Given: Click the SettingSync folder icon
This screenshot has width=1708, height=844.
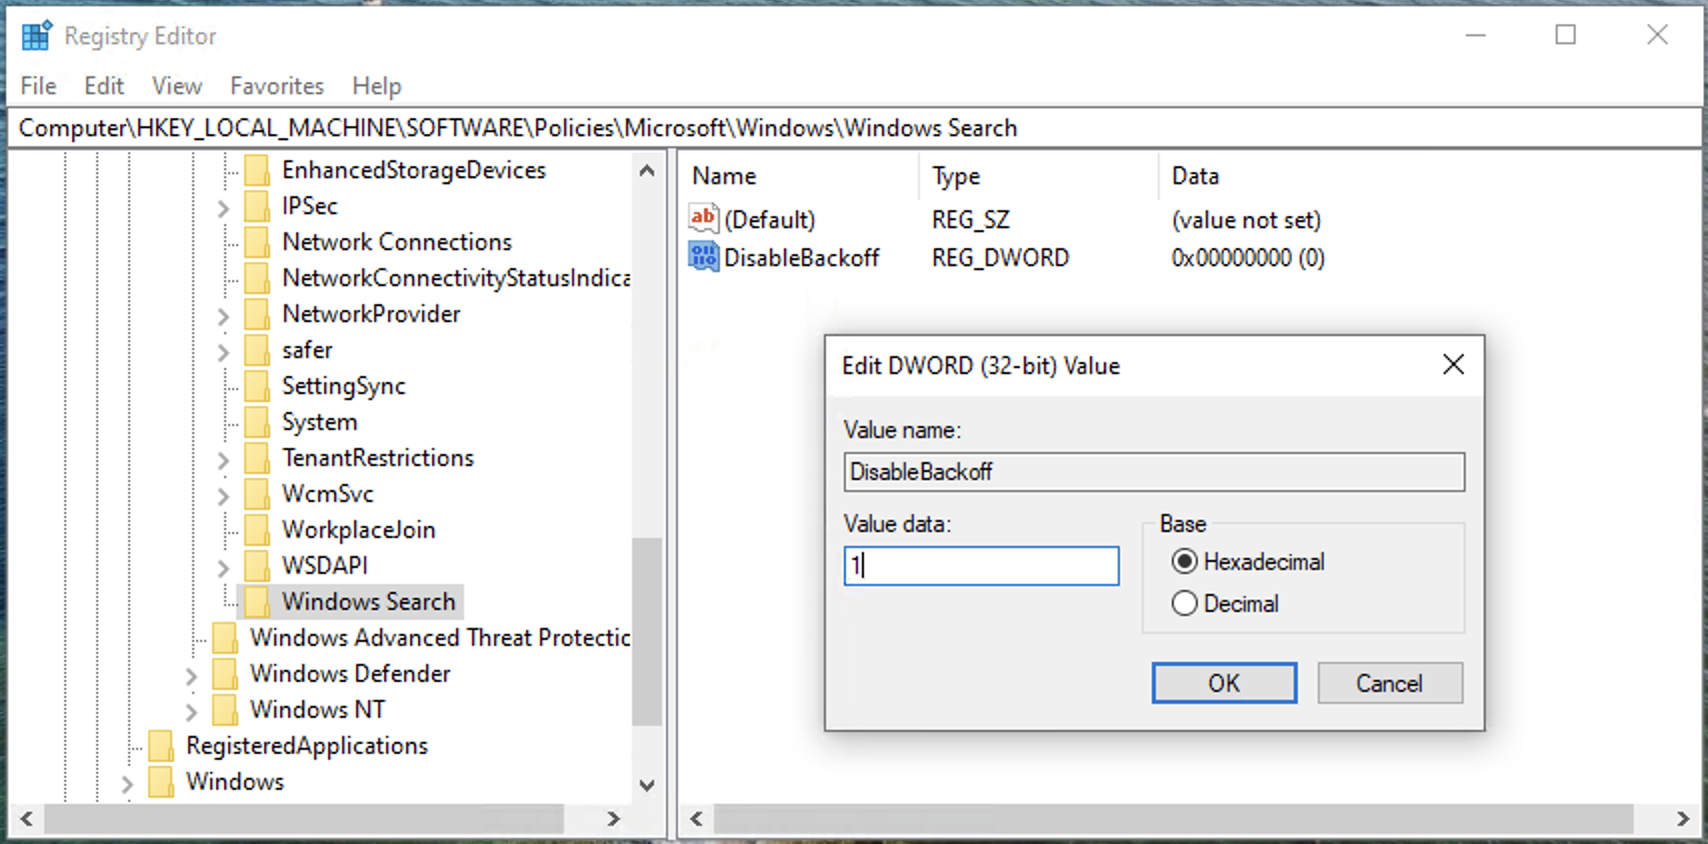Looking at the screenshot, I should (x=257, y=386).
